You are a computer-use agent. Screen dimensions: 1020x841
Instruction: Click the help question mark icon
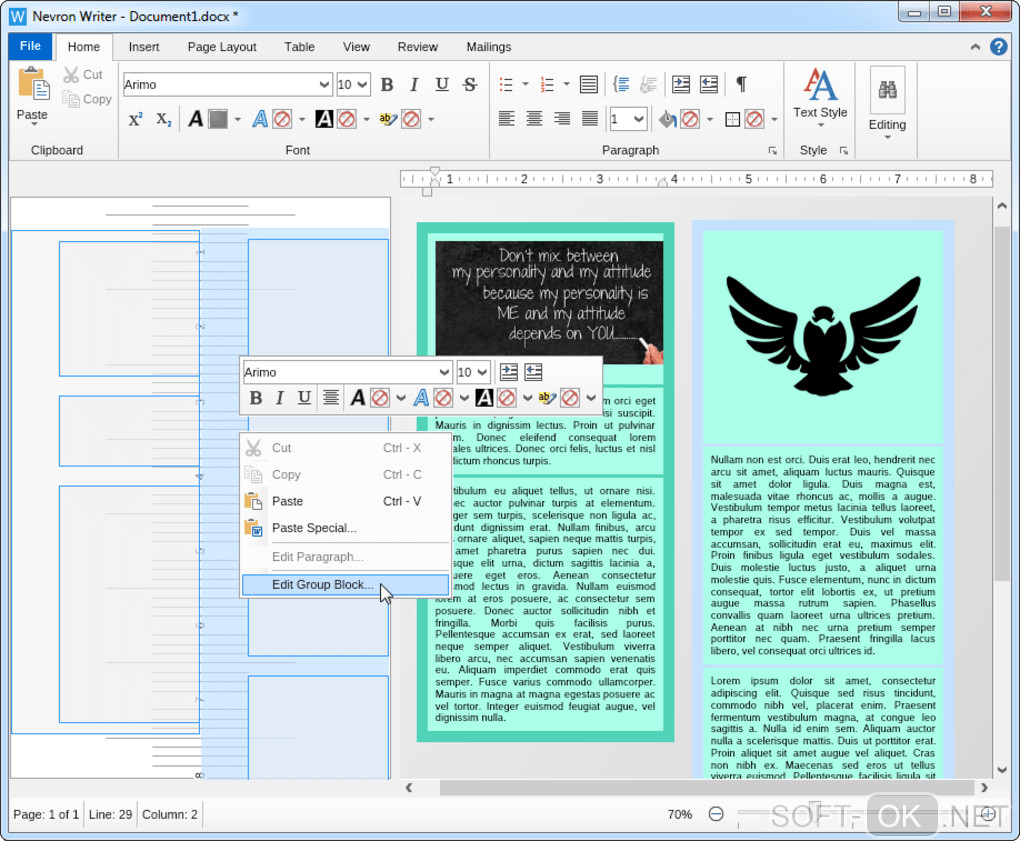pos(998,47)
